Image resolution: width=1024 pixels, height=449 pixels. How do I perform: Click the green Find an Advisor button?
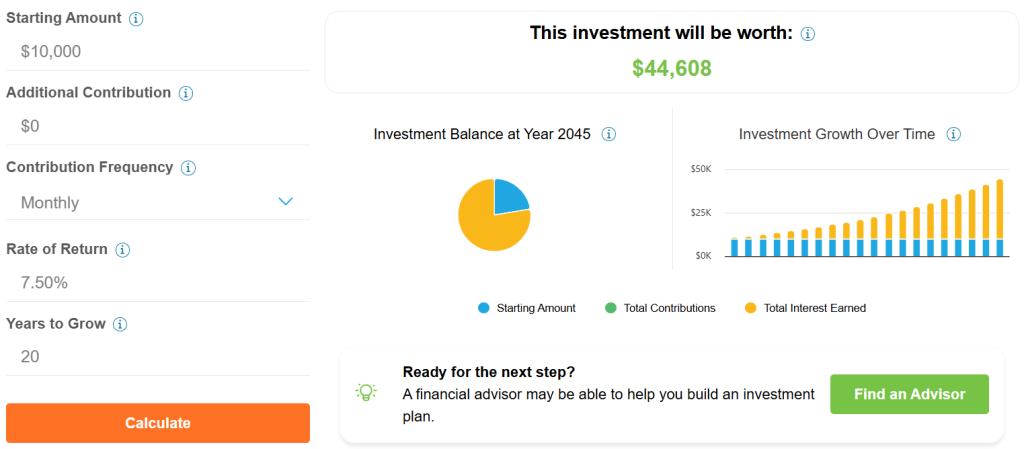point(909,394)
